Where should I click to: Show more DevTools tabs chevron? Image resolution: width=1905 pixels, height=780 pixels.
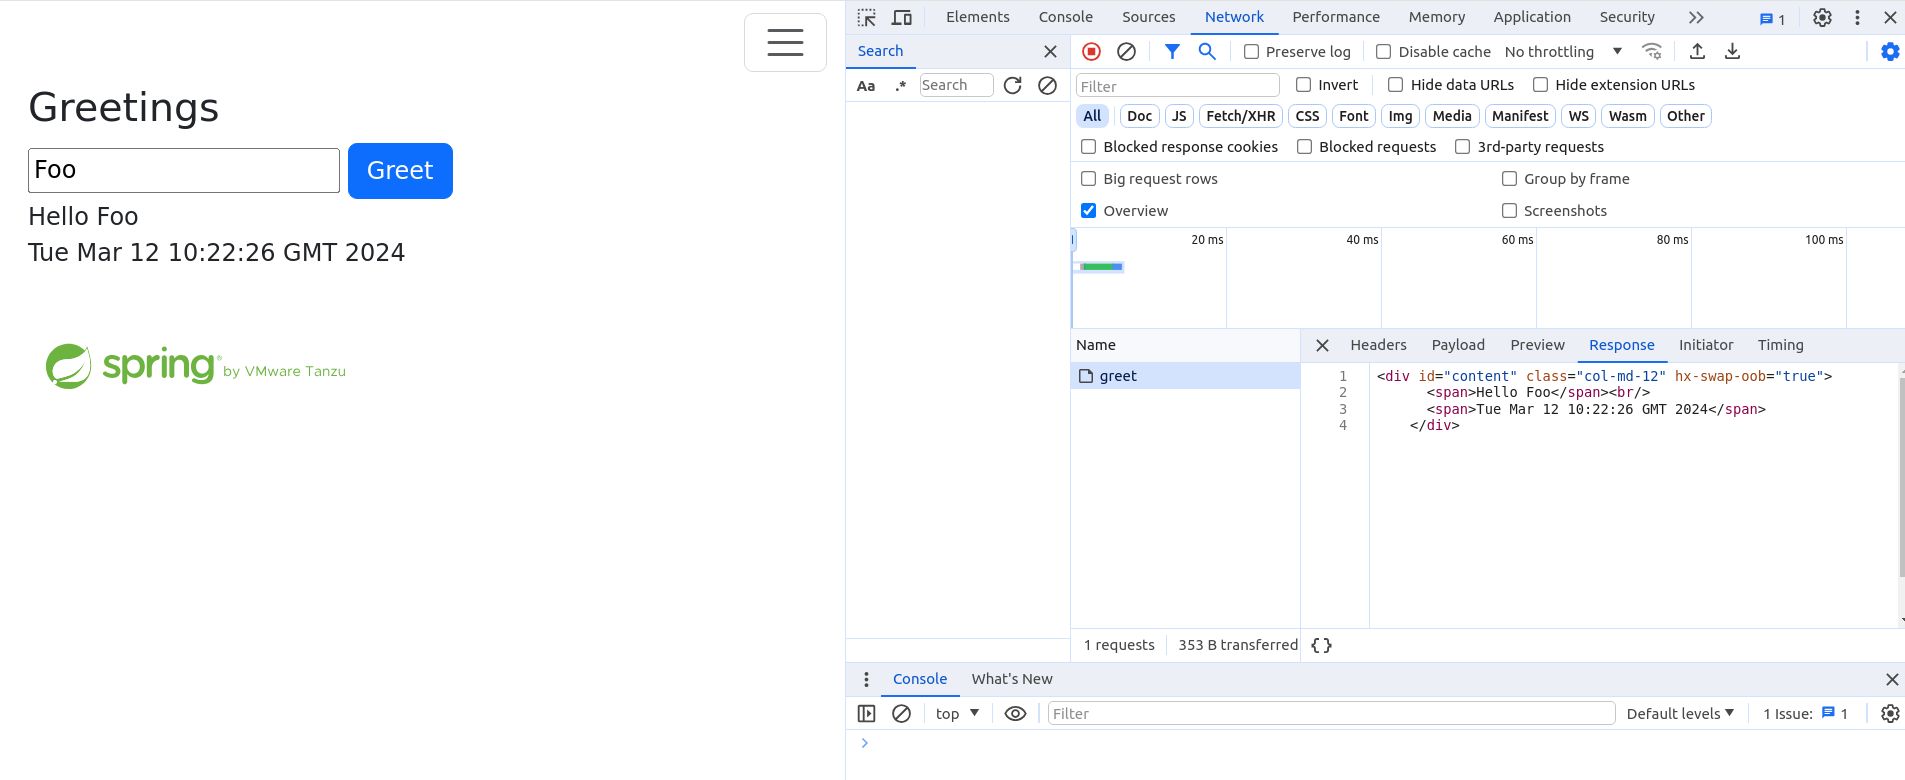click(1696, 17)
